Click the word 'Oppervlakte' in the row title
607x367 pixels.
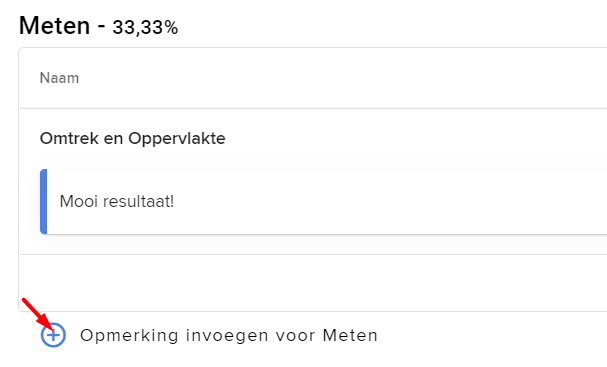[x=177, y=139]
